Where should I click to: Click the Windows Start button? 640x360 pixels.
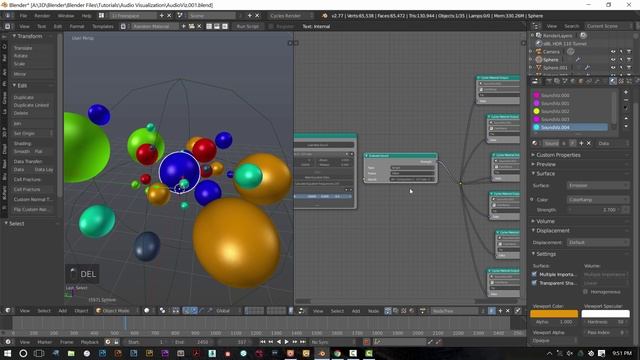(x=7, y=353)
